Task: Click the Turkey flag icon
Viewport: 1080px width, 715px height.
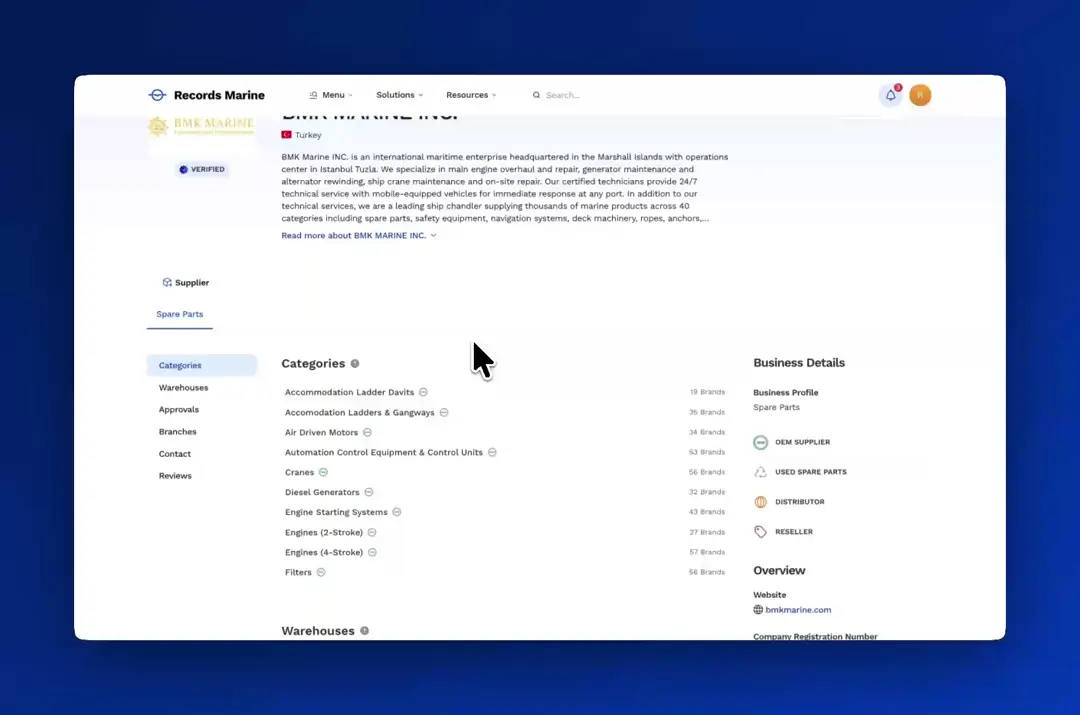Action: click(287, 135)
